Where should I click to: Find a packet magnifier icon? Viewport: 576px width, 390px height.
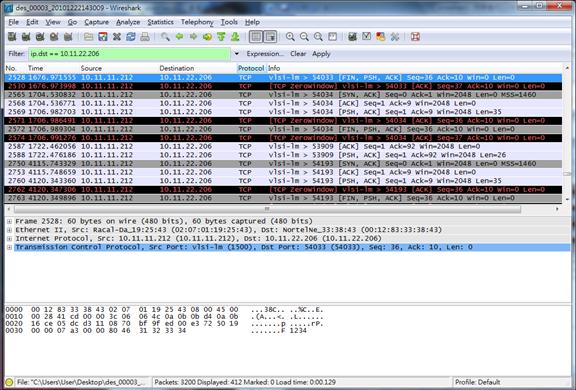point(165,37)
